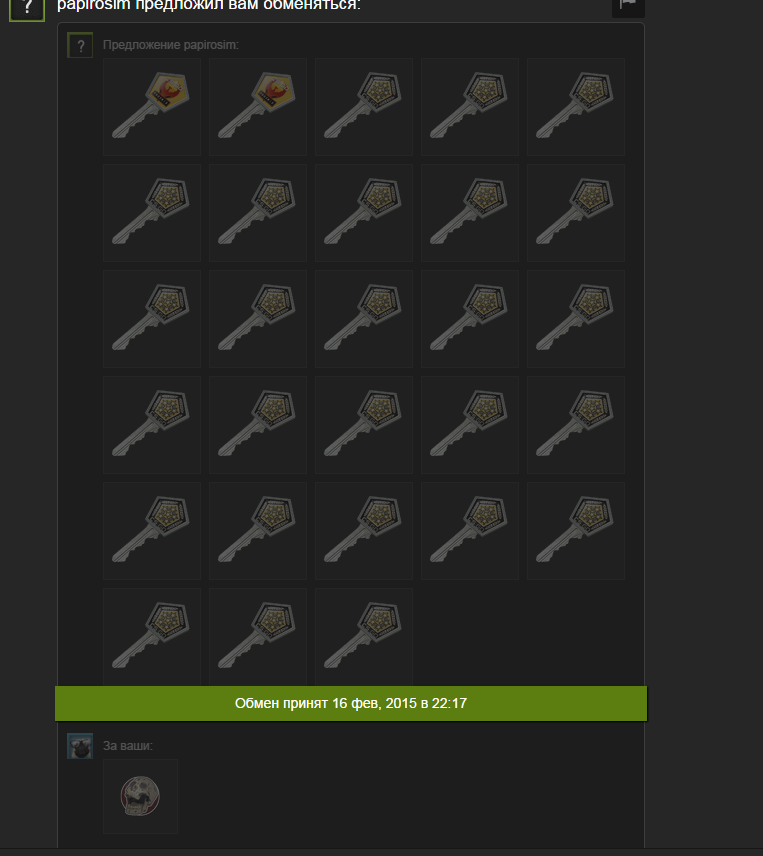This screenshot has height=856, width=763.
Task: Click the fourth key in the second row
Action: (469, 212)
